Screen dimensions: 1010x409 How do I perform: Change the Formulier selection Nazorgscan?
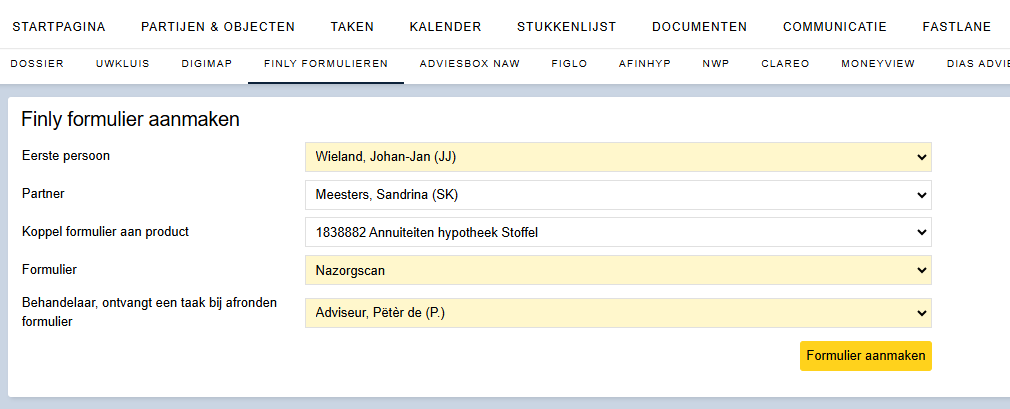click(618, 271)
